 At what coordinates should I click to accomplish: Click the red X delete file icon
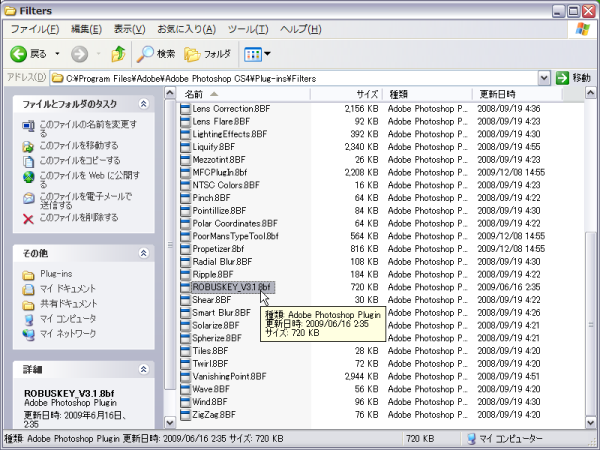point(28,219)
